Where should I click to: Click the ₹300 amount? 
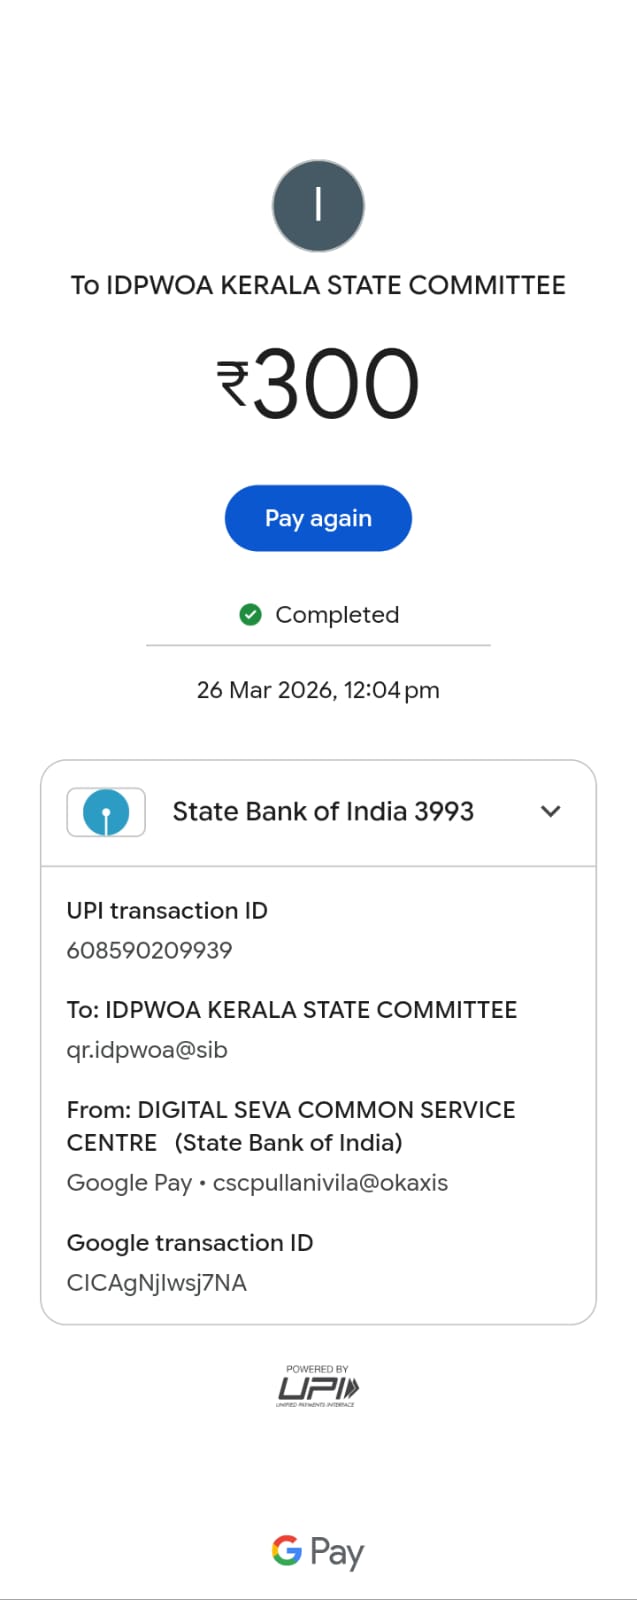click(318, 384)
